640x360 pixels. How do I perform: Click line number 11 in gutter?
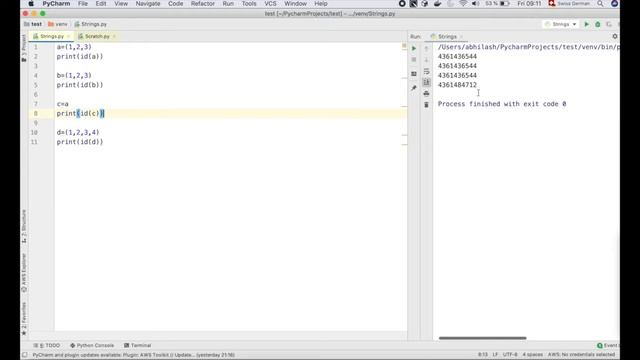[34, 142]
